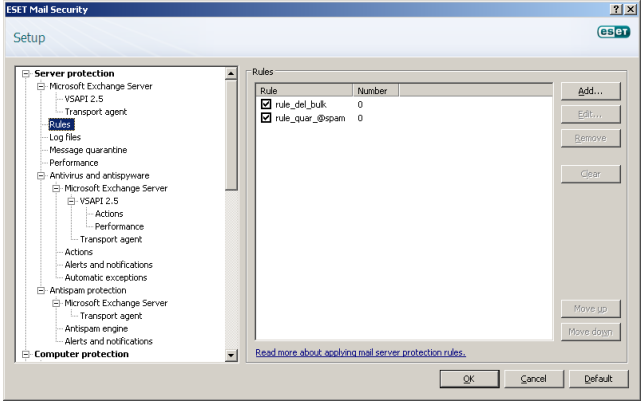Select Transport agent under Antivirus Exchange Server
This screenshot has width=642, height=402.
[x=111, y=239]
